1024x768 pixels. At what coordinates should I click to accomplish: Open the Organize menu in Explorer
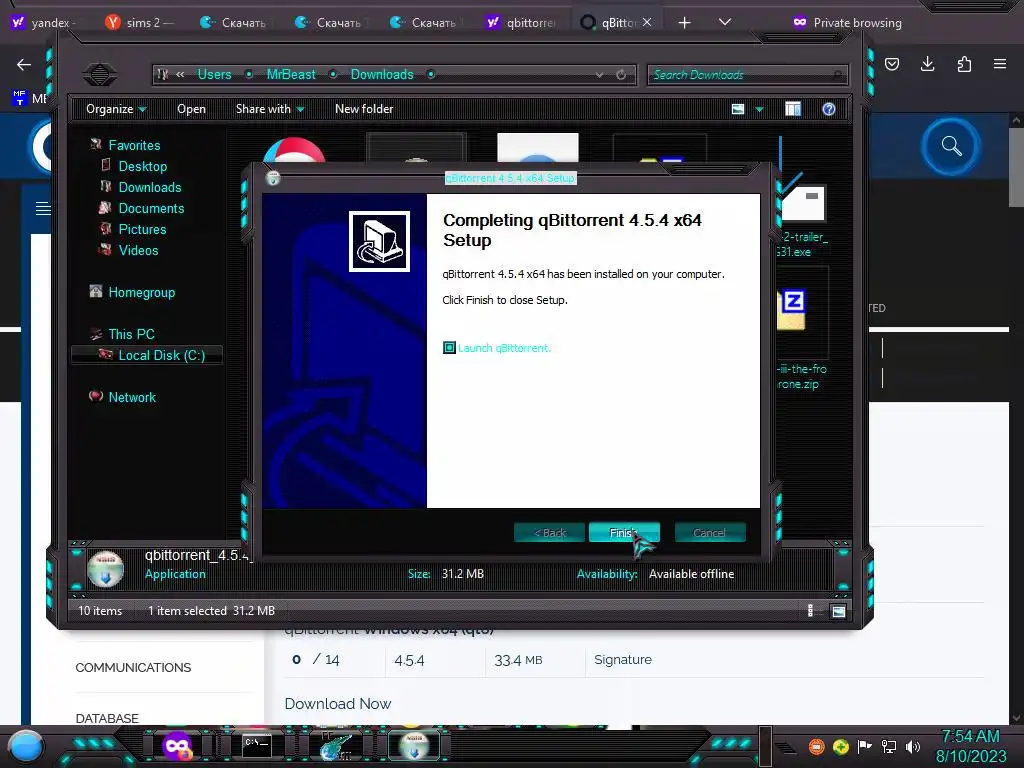click(x=116, y=109)
